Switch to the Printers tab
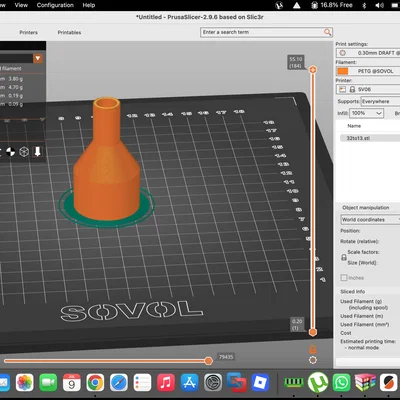 pyautogui.click(x=28, y=32)
